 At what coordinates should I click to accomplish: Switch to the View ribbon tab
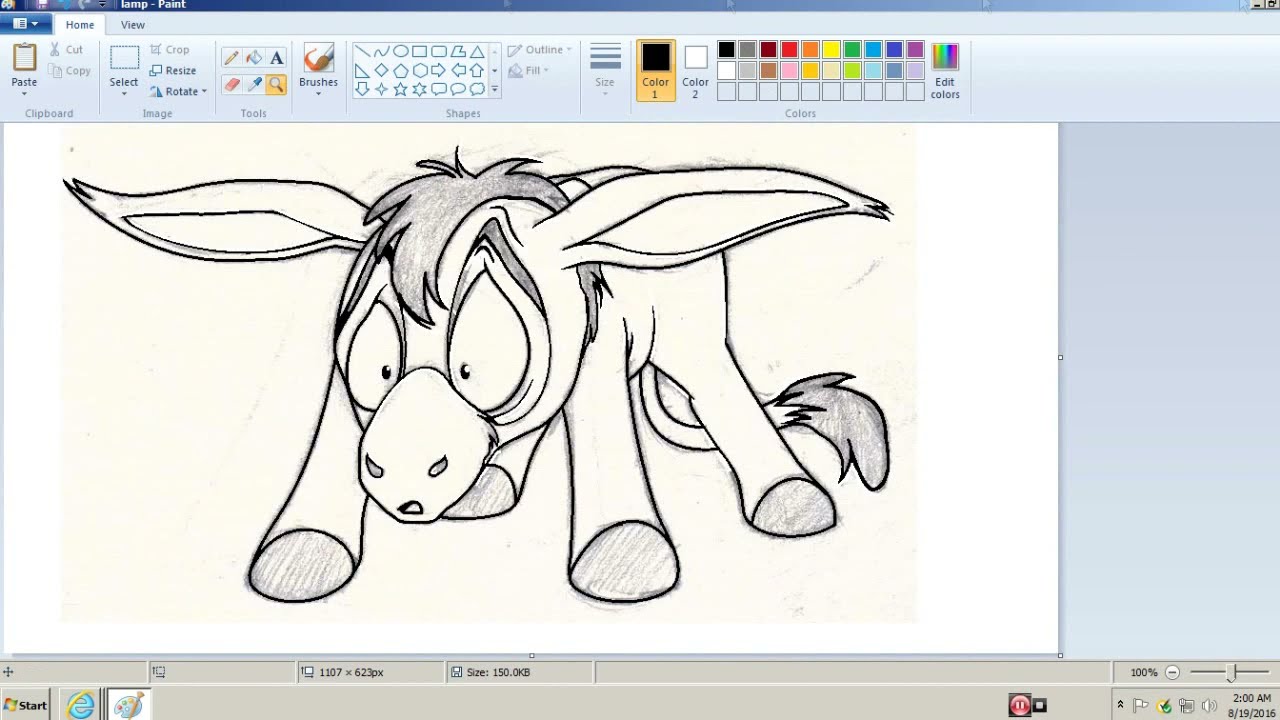pos(132,25)
